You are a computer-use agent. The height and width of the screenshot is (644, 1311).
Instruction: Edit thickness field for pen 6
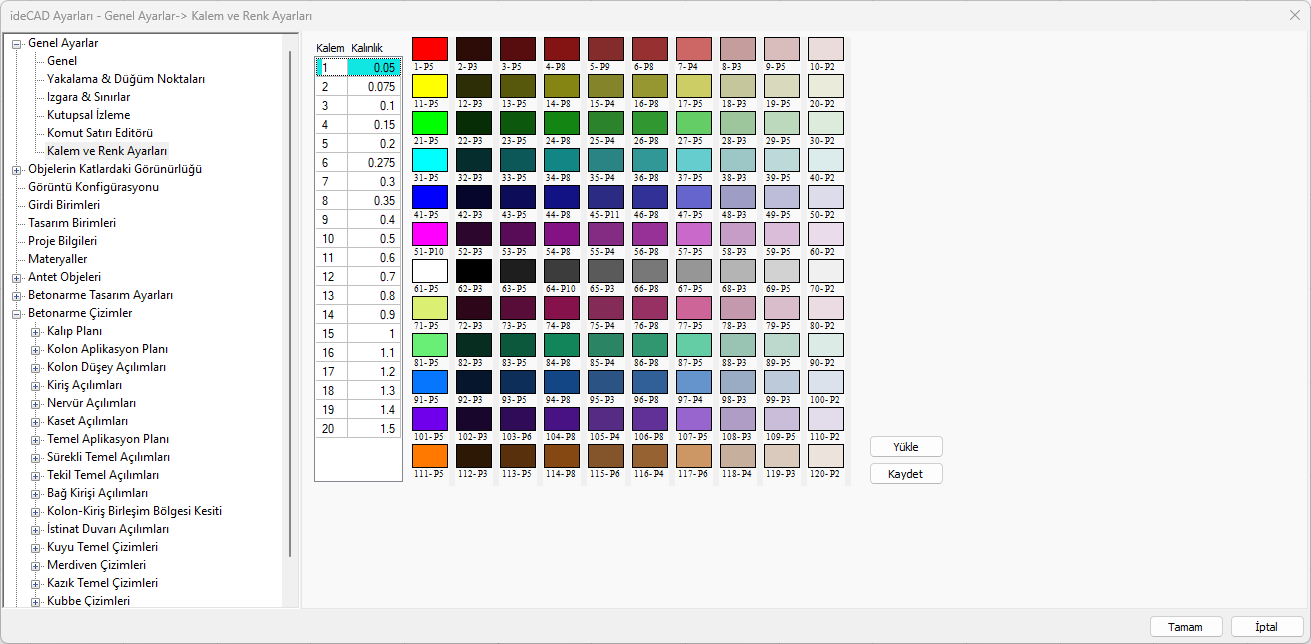click(374, 162)
